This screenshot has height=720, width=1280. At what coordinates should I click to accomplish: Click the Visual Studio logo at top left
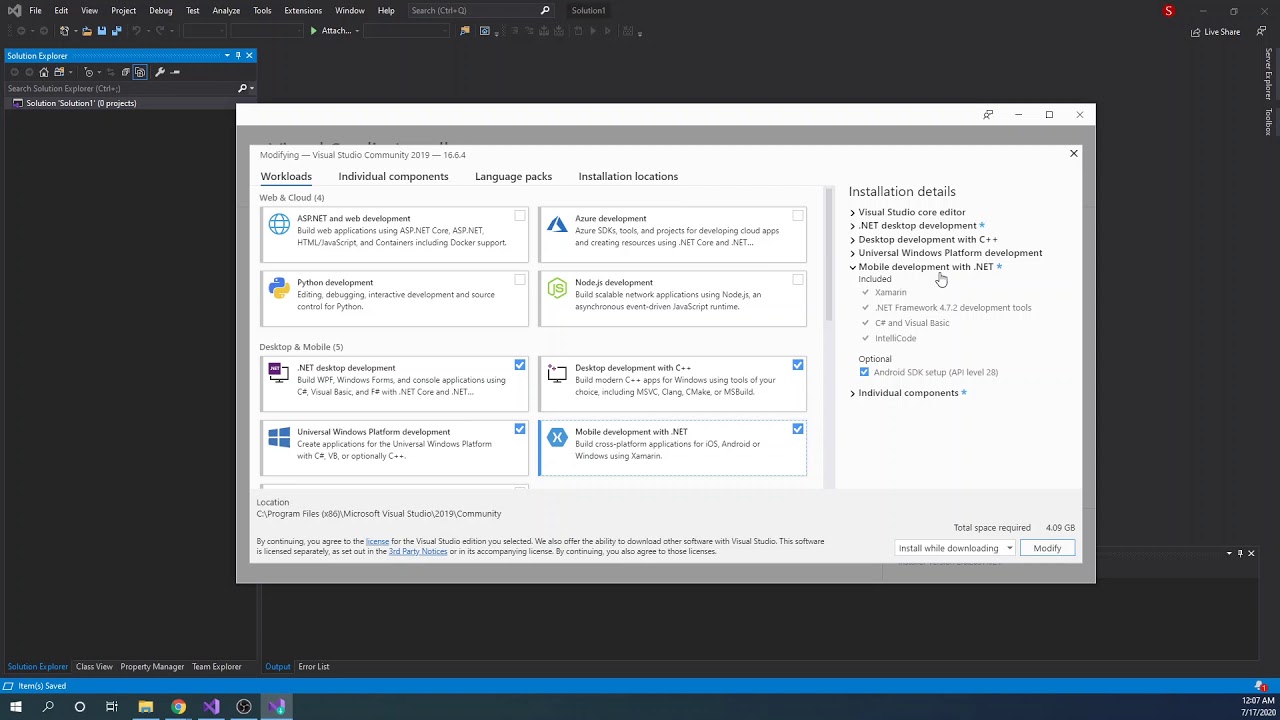(14, 10)
